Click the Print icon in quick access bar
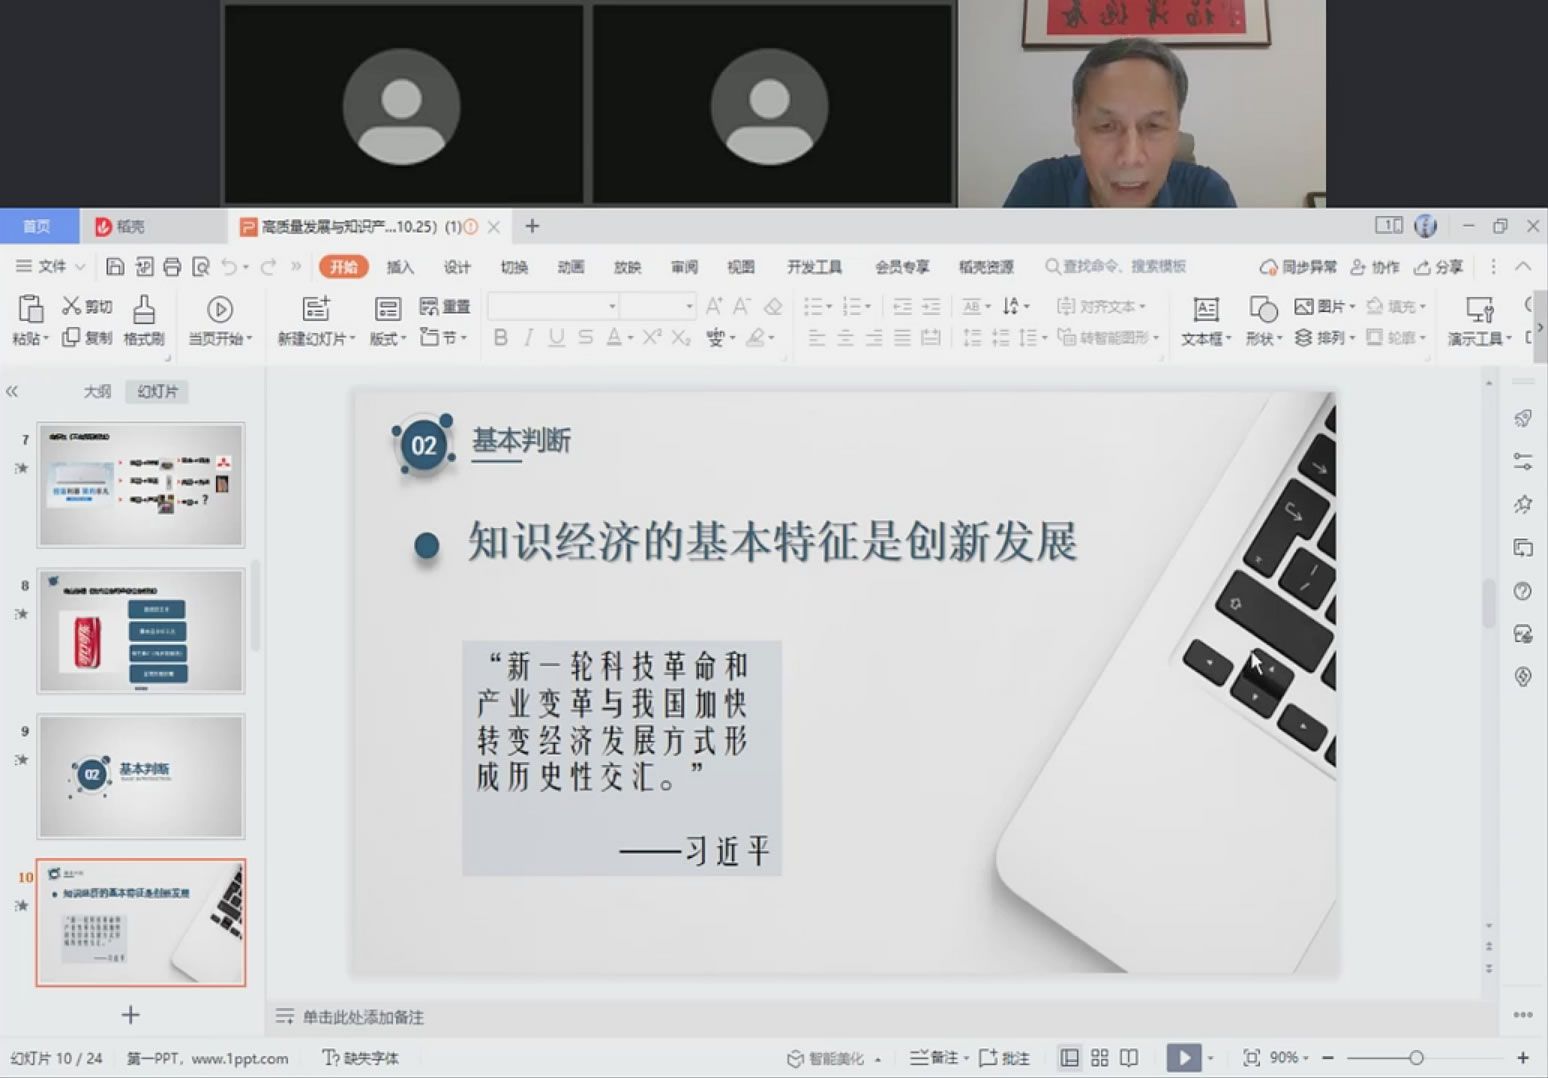1548x1078 pixels. click(172, 267)
